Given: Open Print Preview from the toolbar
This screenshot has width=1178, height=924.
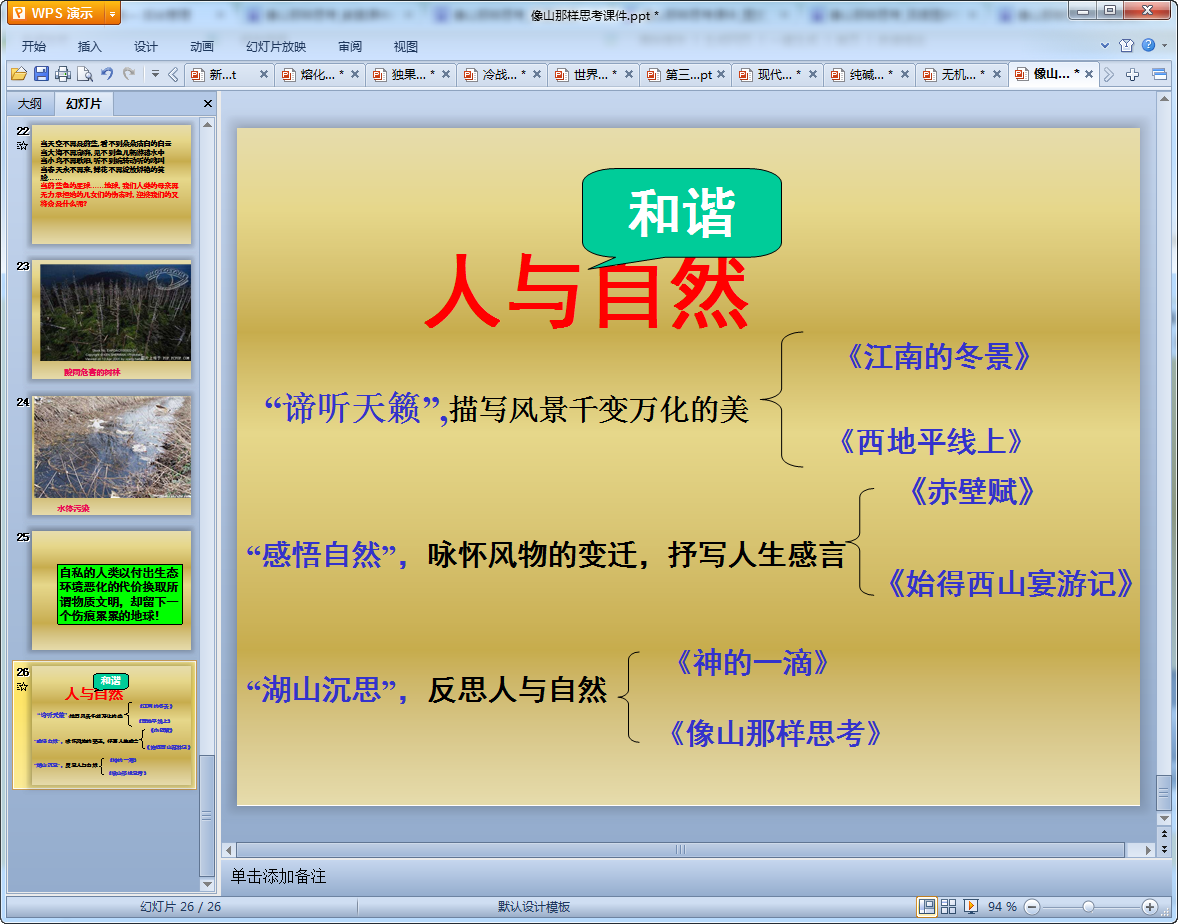Looking at the screenshot, I should click(x=85, y=74).
